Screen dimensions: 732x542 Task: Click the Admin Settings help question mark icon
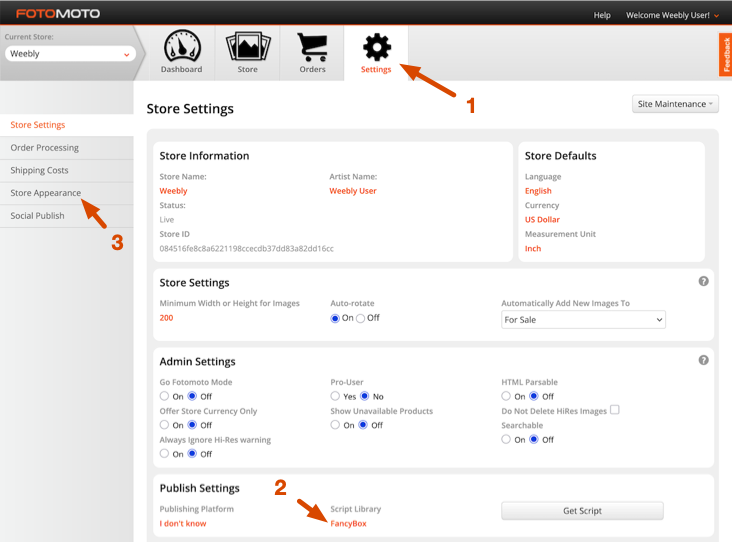click(704, 360)
